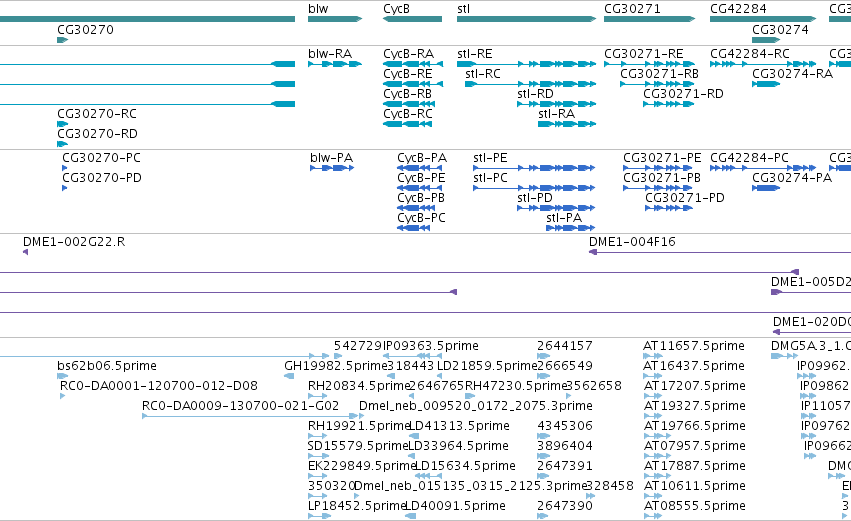
Task: Select CDS label stl-PA
Action: (x=564, y=218)
